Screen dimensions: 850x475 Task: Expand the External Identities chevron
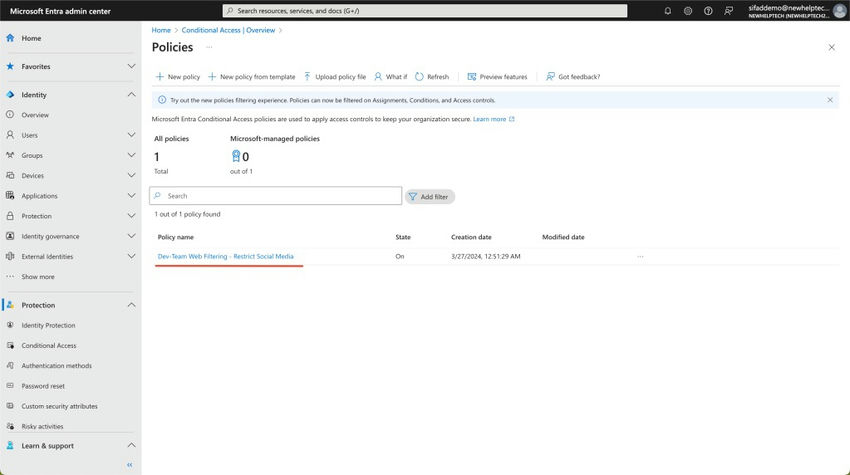pyautogui.click(x=131, y=256)
